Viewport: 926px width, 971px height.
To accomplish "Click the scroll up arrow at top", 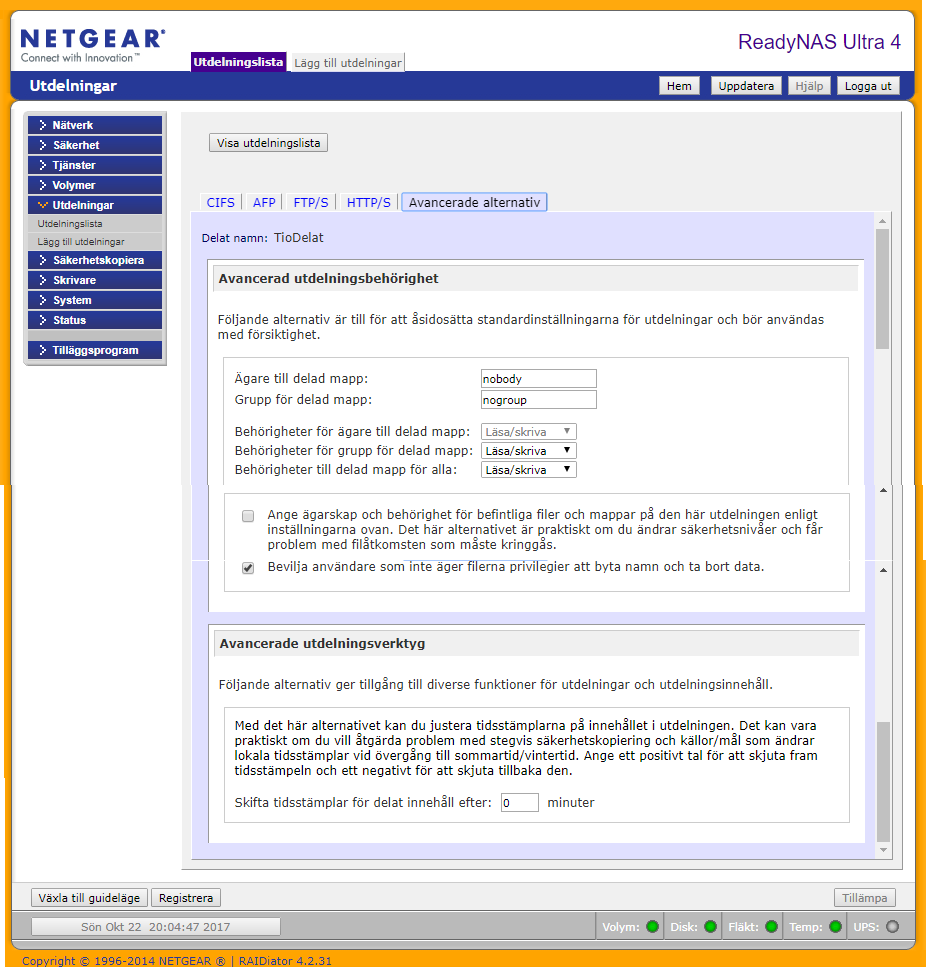I will [883, 221].
